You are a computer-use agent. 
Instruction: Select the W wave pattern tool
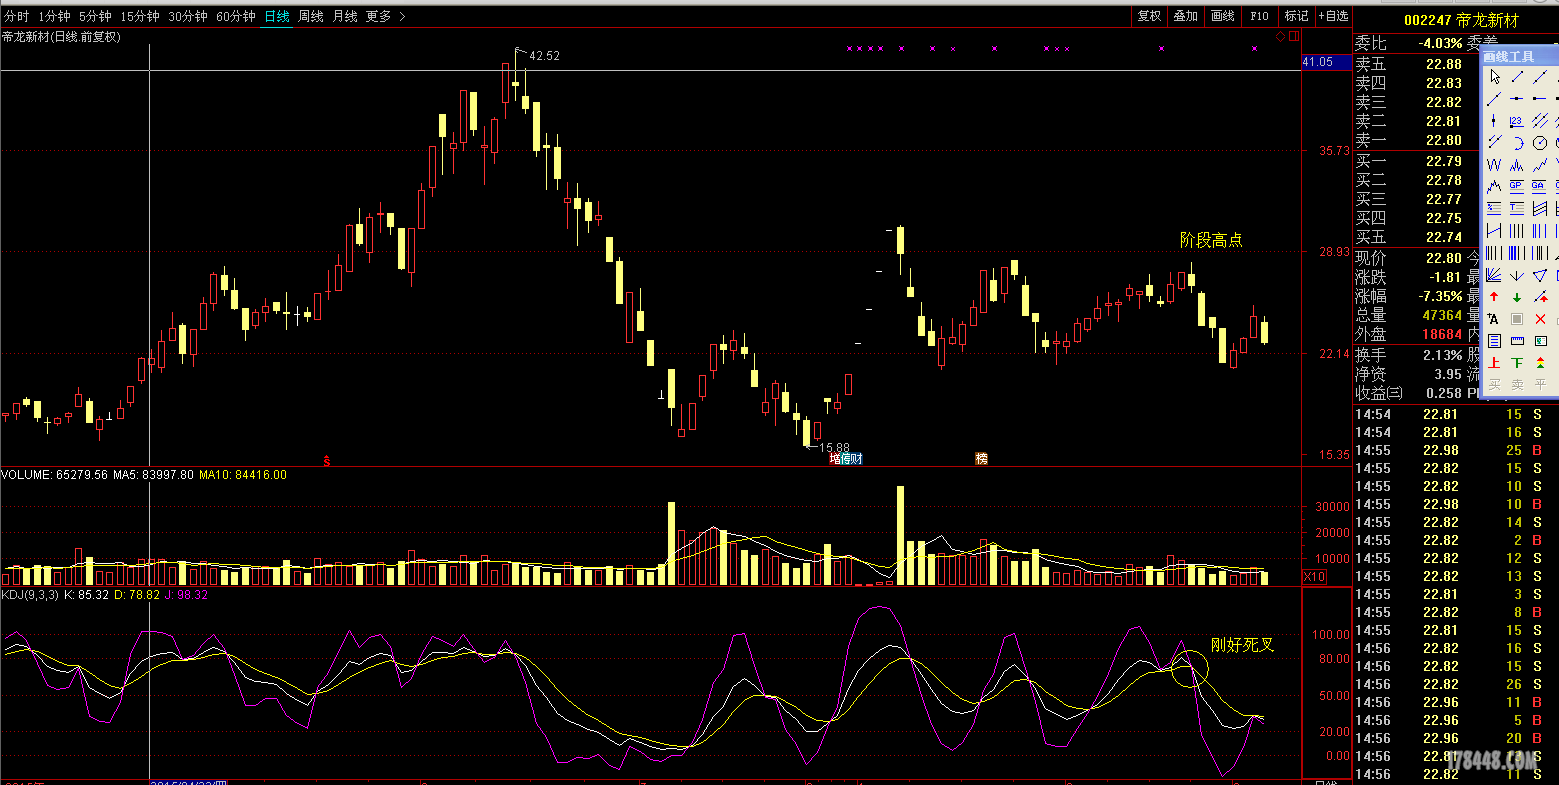(1494, 164)
